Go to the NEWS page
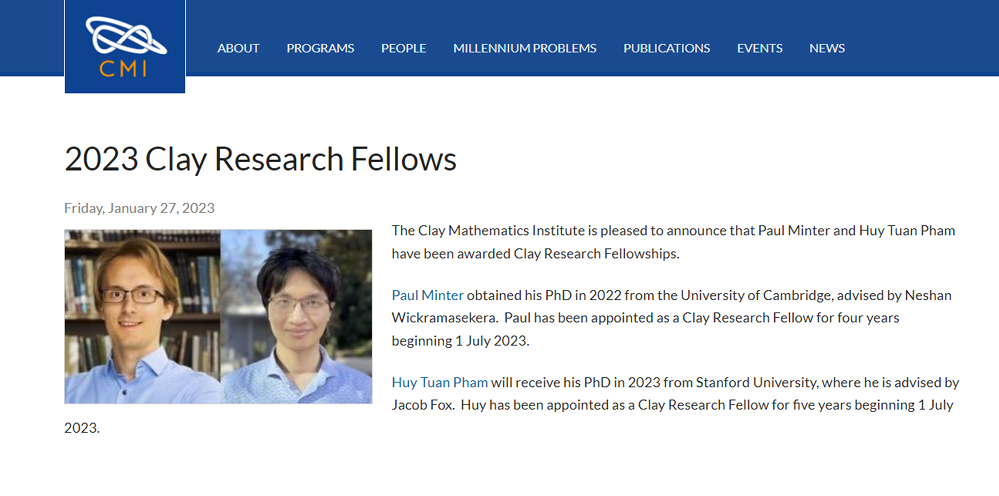 click(827, 48)
